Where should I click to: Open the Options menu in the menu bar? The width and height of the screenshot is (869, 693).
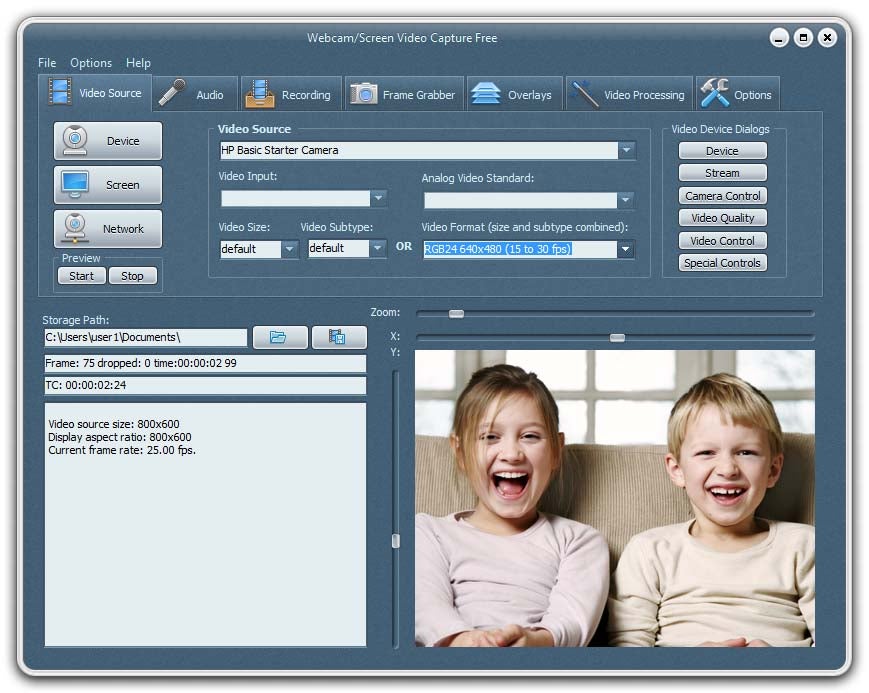pyautogui.click(x=91, y=63)
